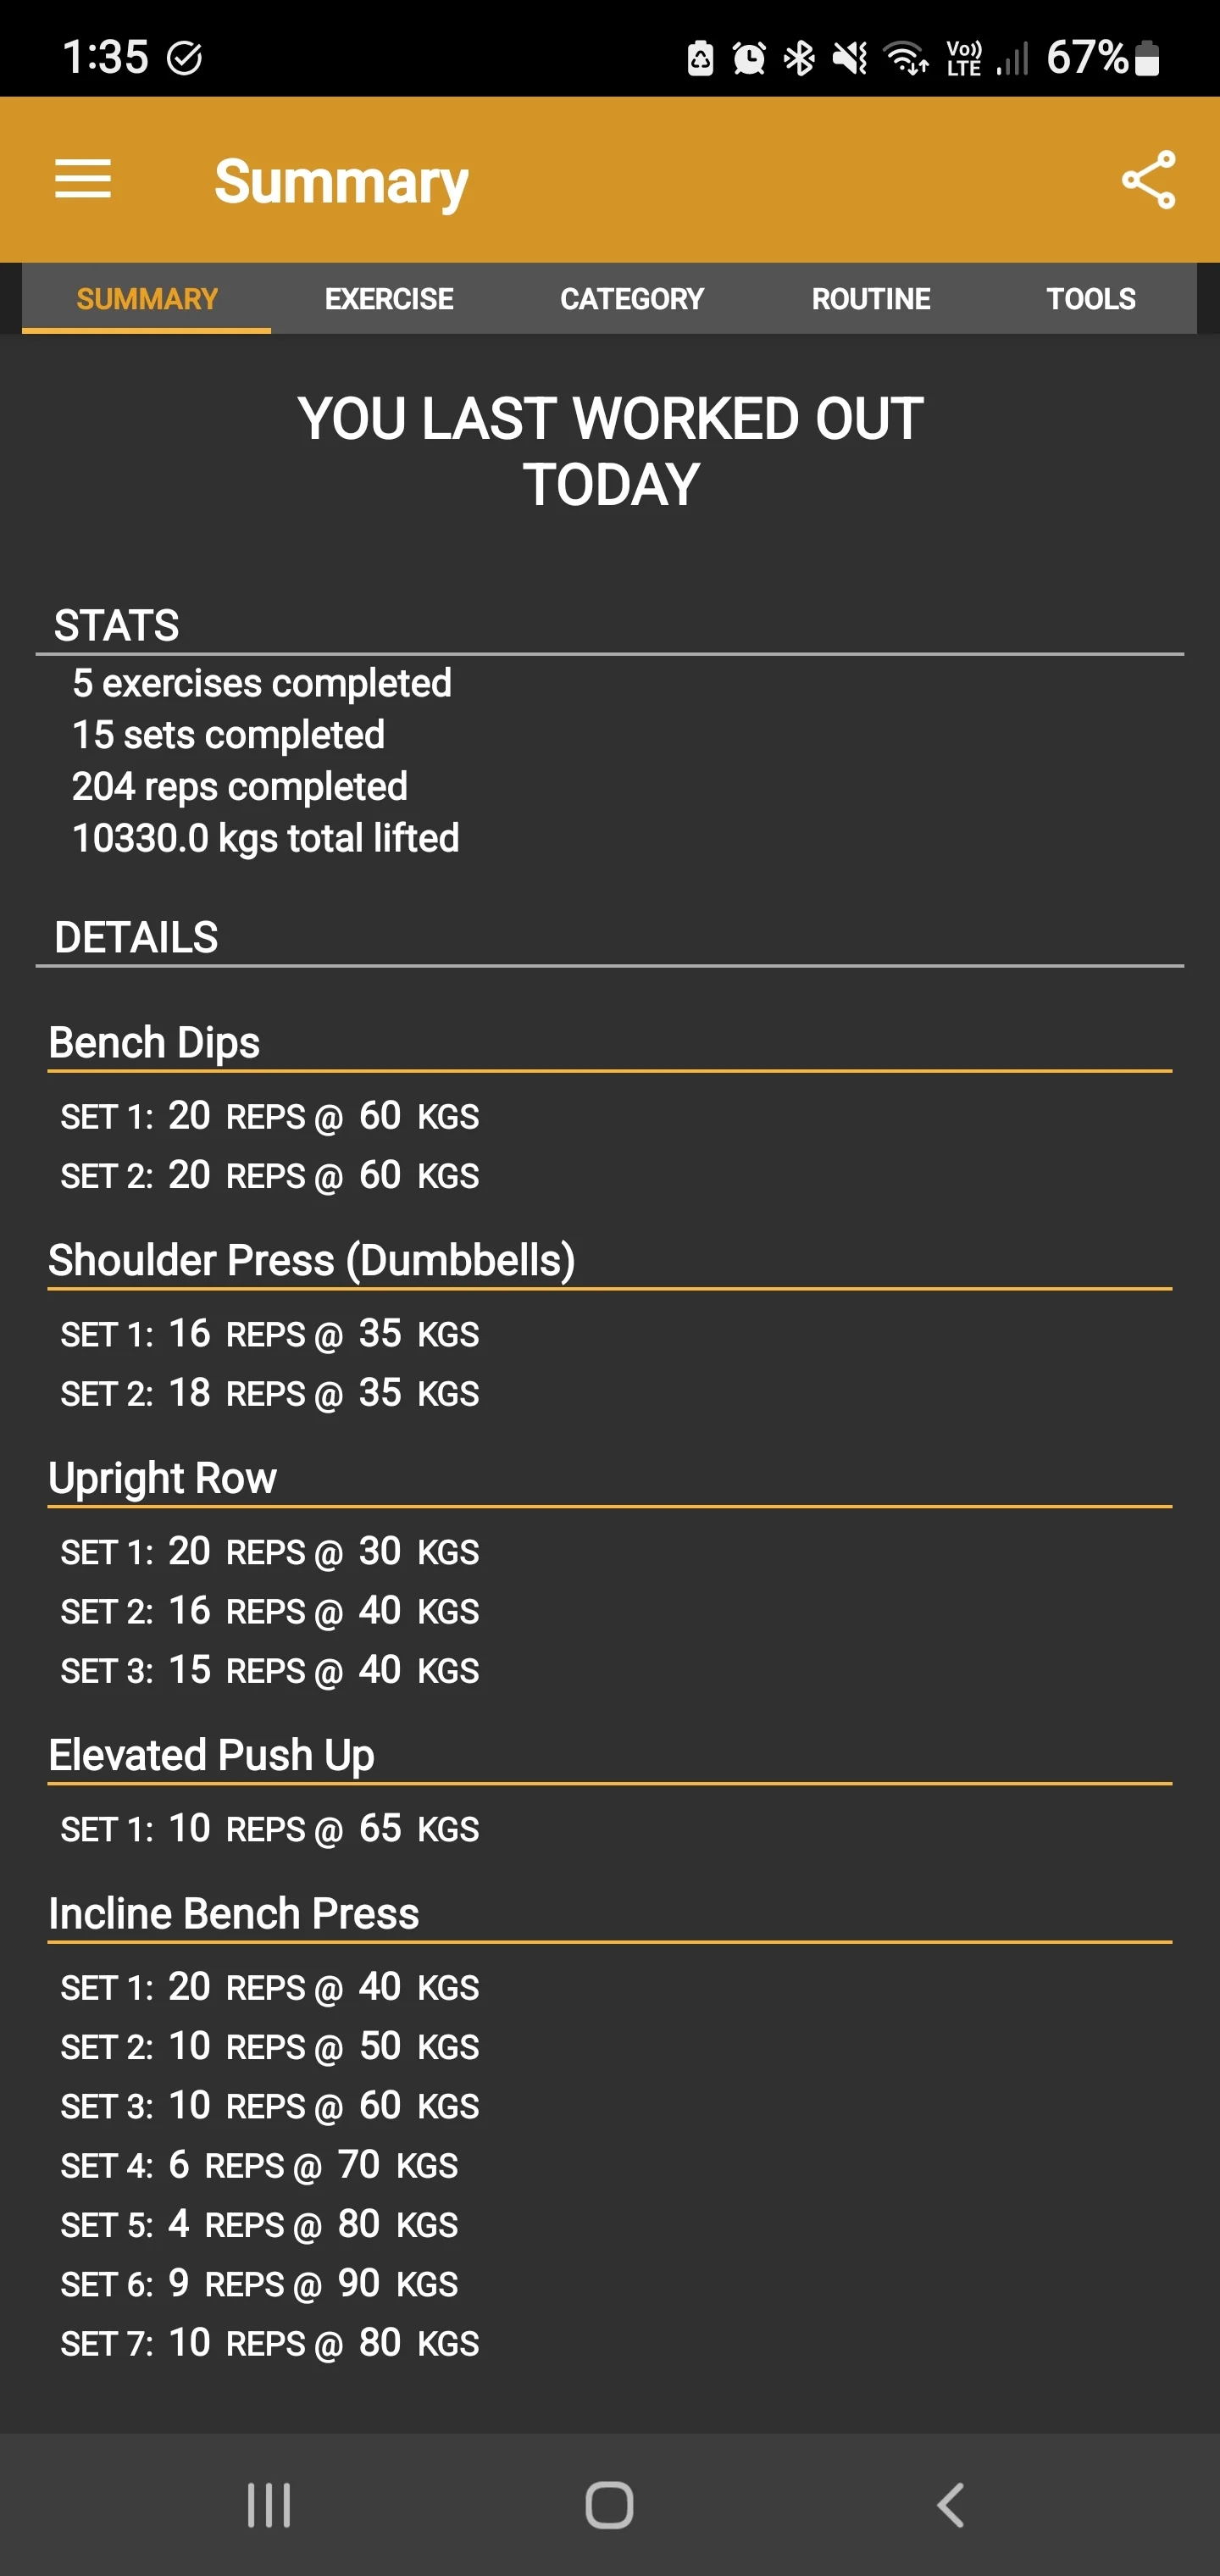This screenshot has height=2576, width=1220.
Task: Tap the Upright Row exercise heading
Action: click(162, 1479)
